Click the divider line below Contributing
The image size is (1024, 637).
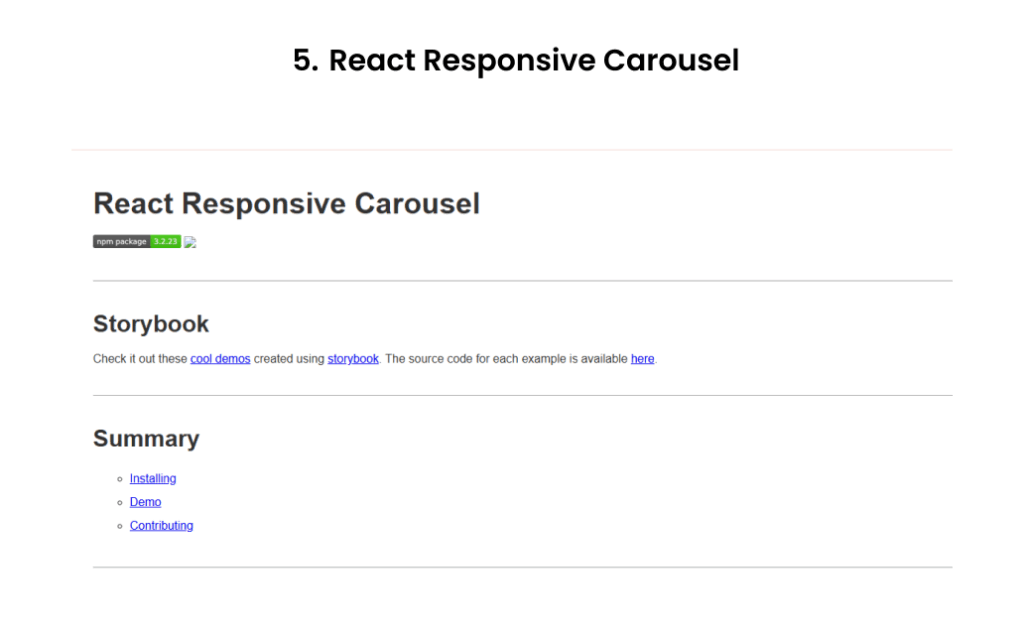click(522, 567)
